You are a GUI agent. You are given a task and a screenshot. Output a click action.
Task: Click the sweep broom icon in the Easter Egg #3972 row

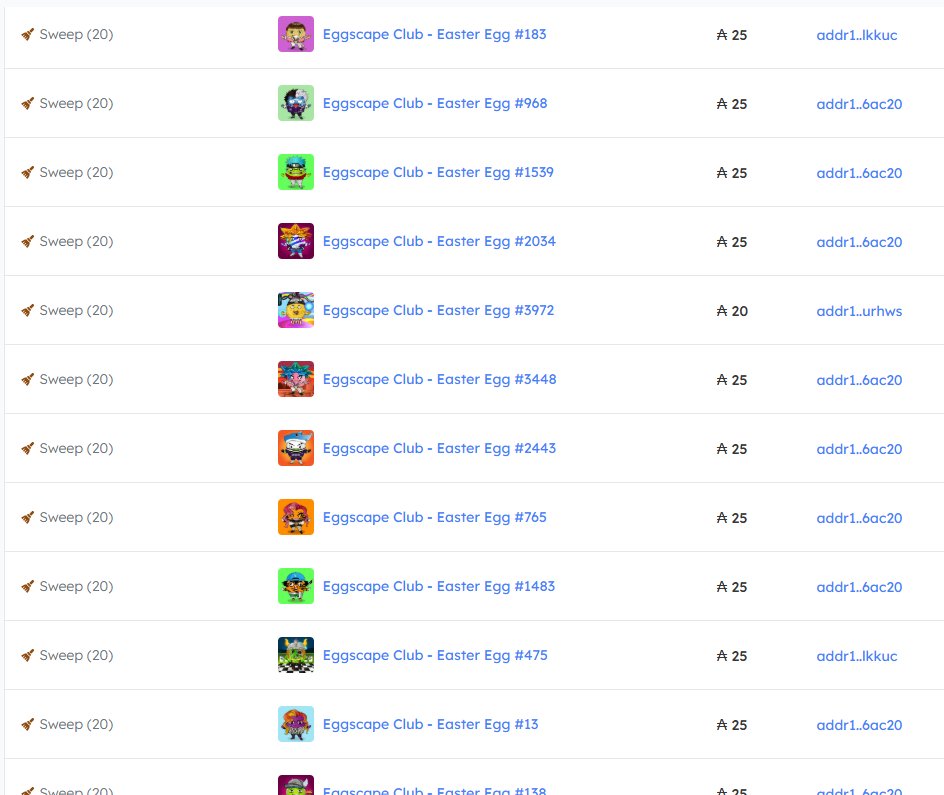pos(28,311)
